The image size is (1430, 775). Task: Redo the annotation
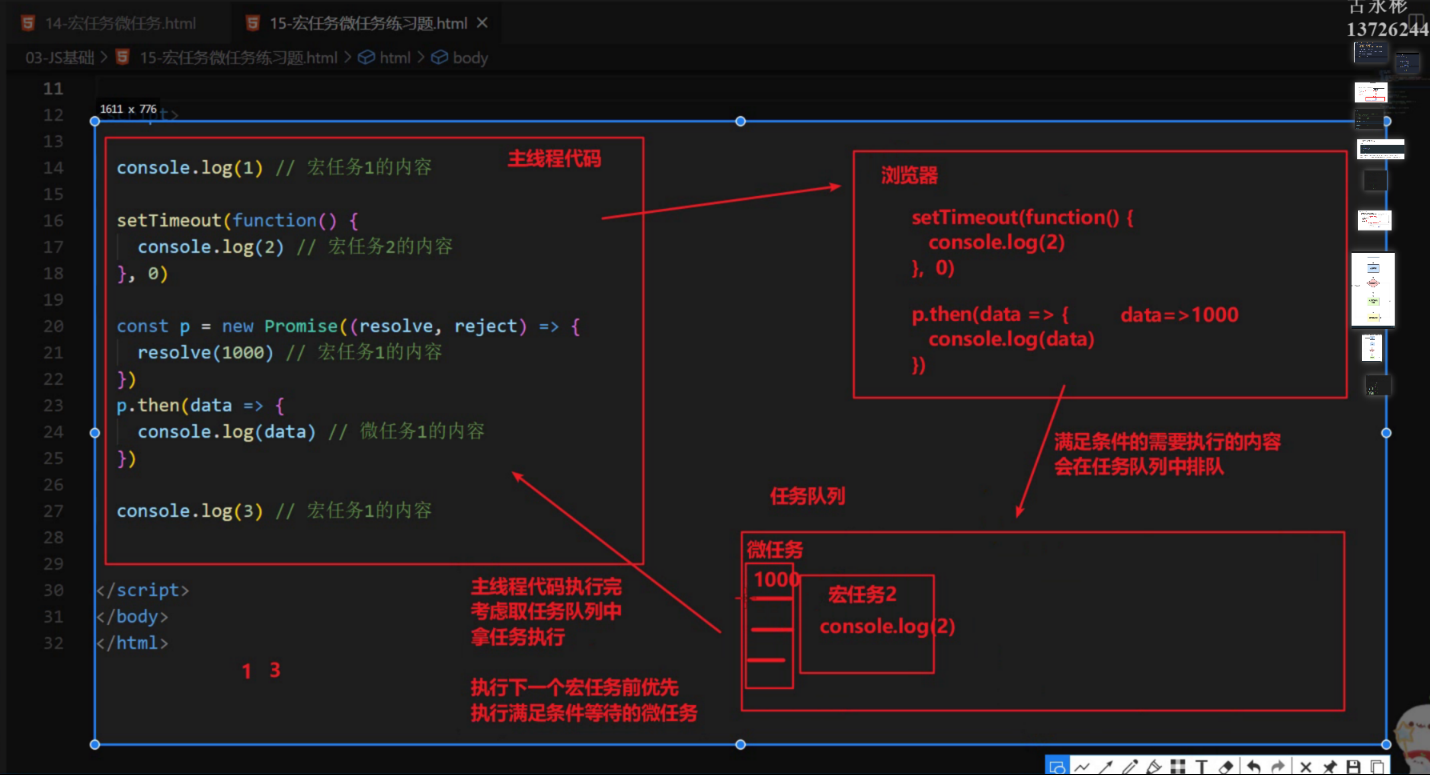coord(1279,767)
